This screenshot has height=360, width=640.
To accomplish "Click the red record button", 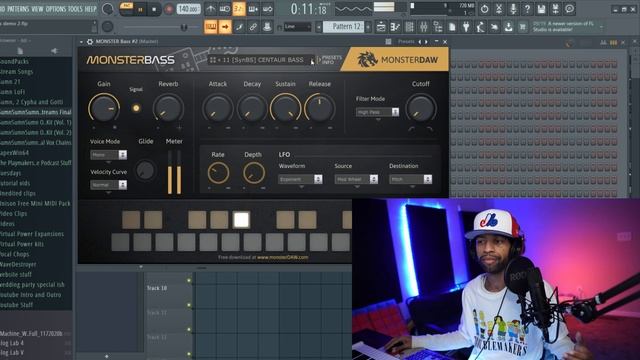I will click(169, 9).
